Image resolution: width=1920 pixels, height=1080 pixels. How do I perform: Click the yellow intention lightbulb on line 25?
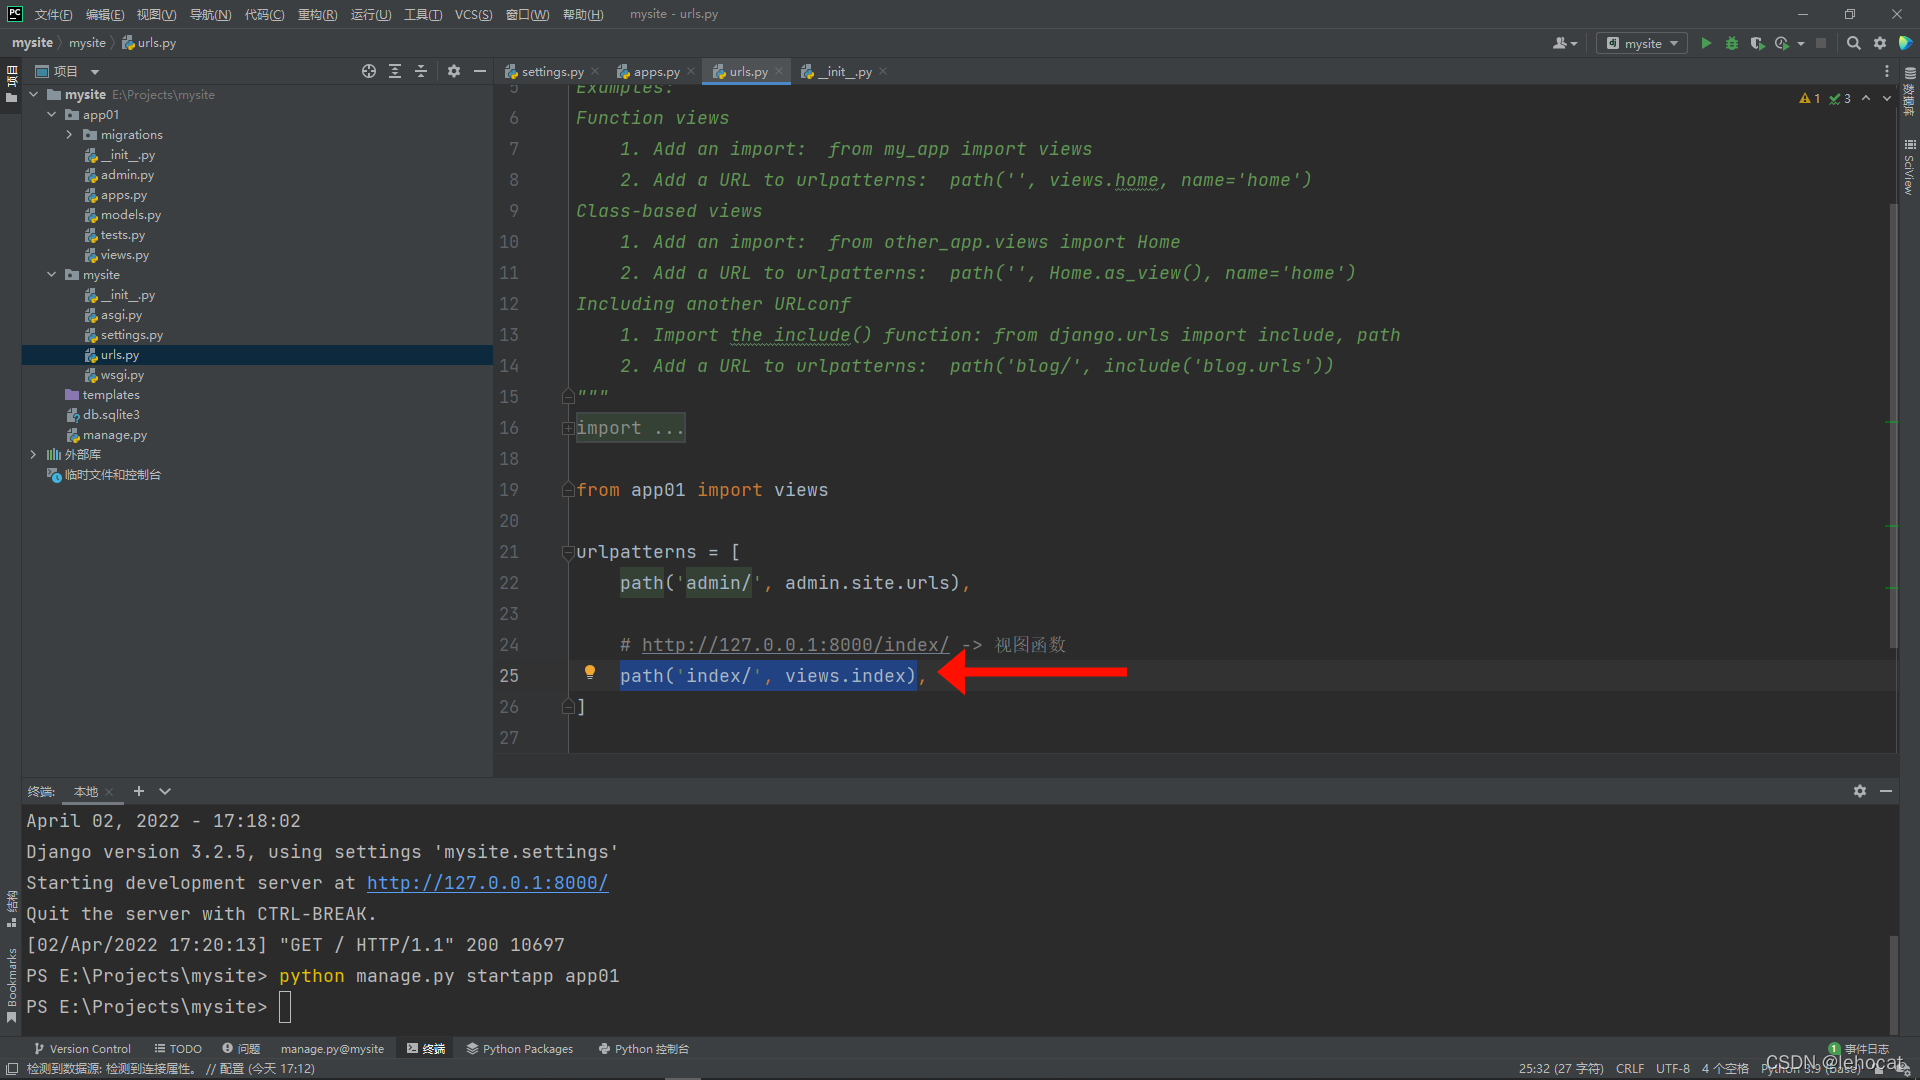(x=590, y=673)
